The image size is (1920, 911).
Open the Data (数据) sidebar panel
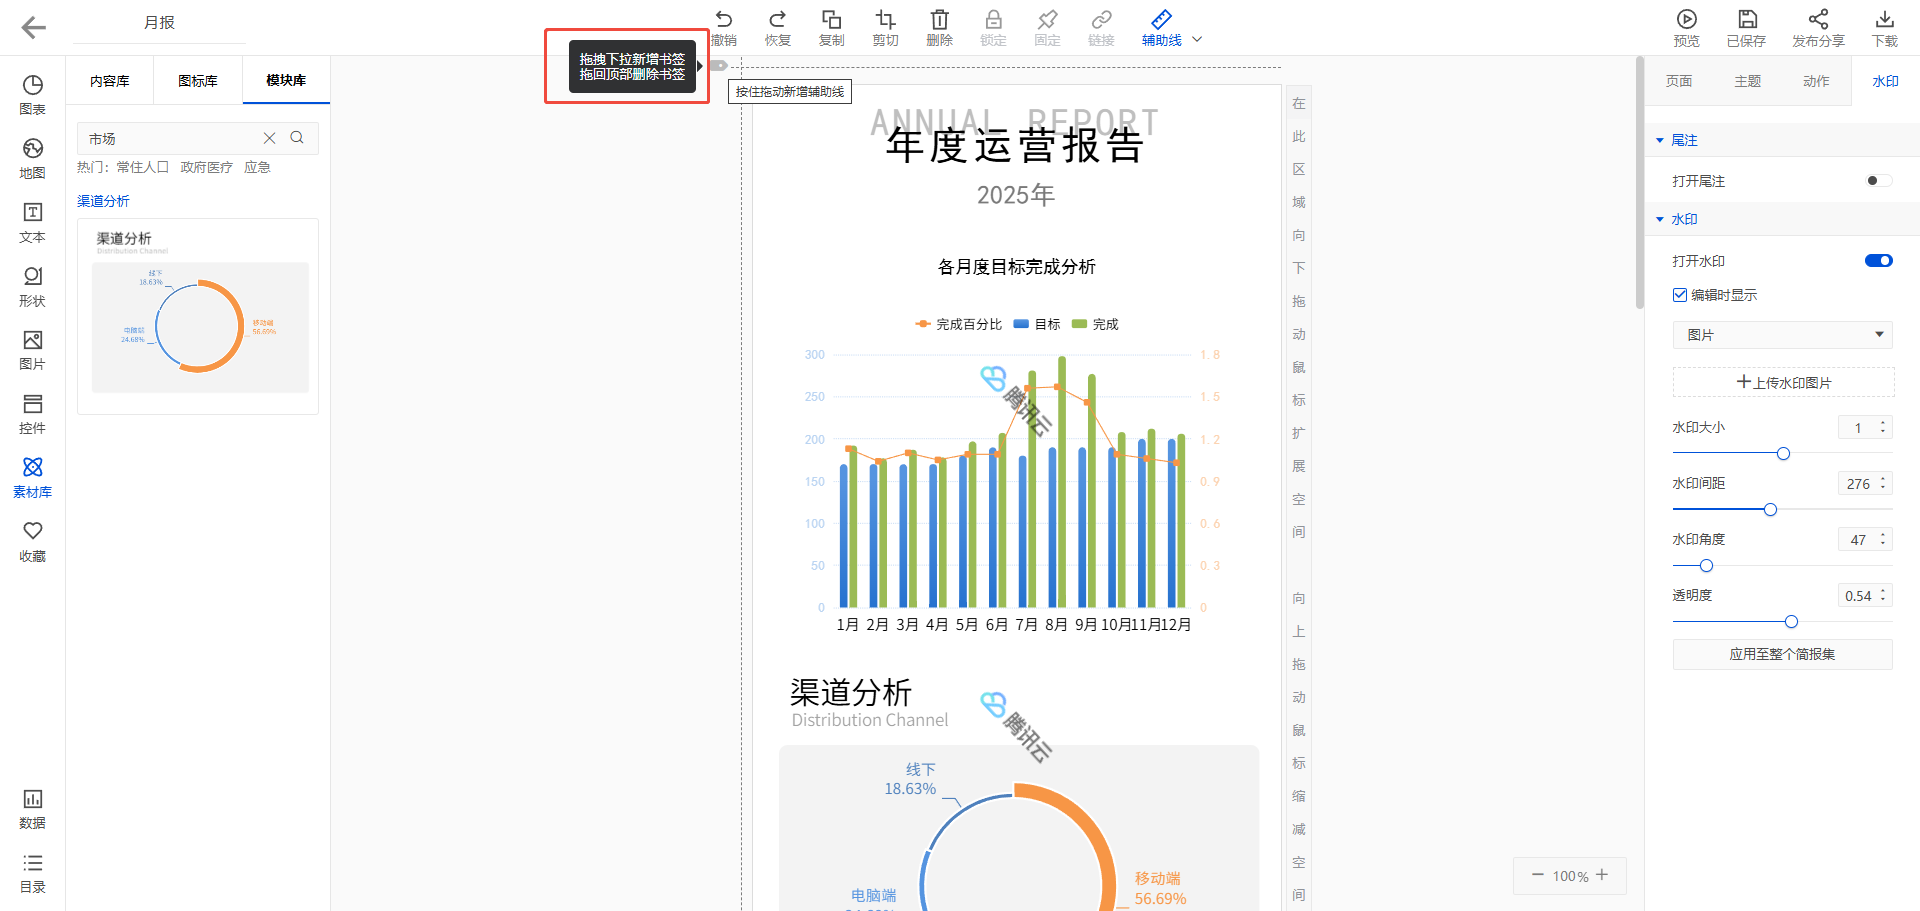coord(33,809)
